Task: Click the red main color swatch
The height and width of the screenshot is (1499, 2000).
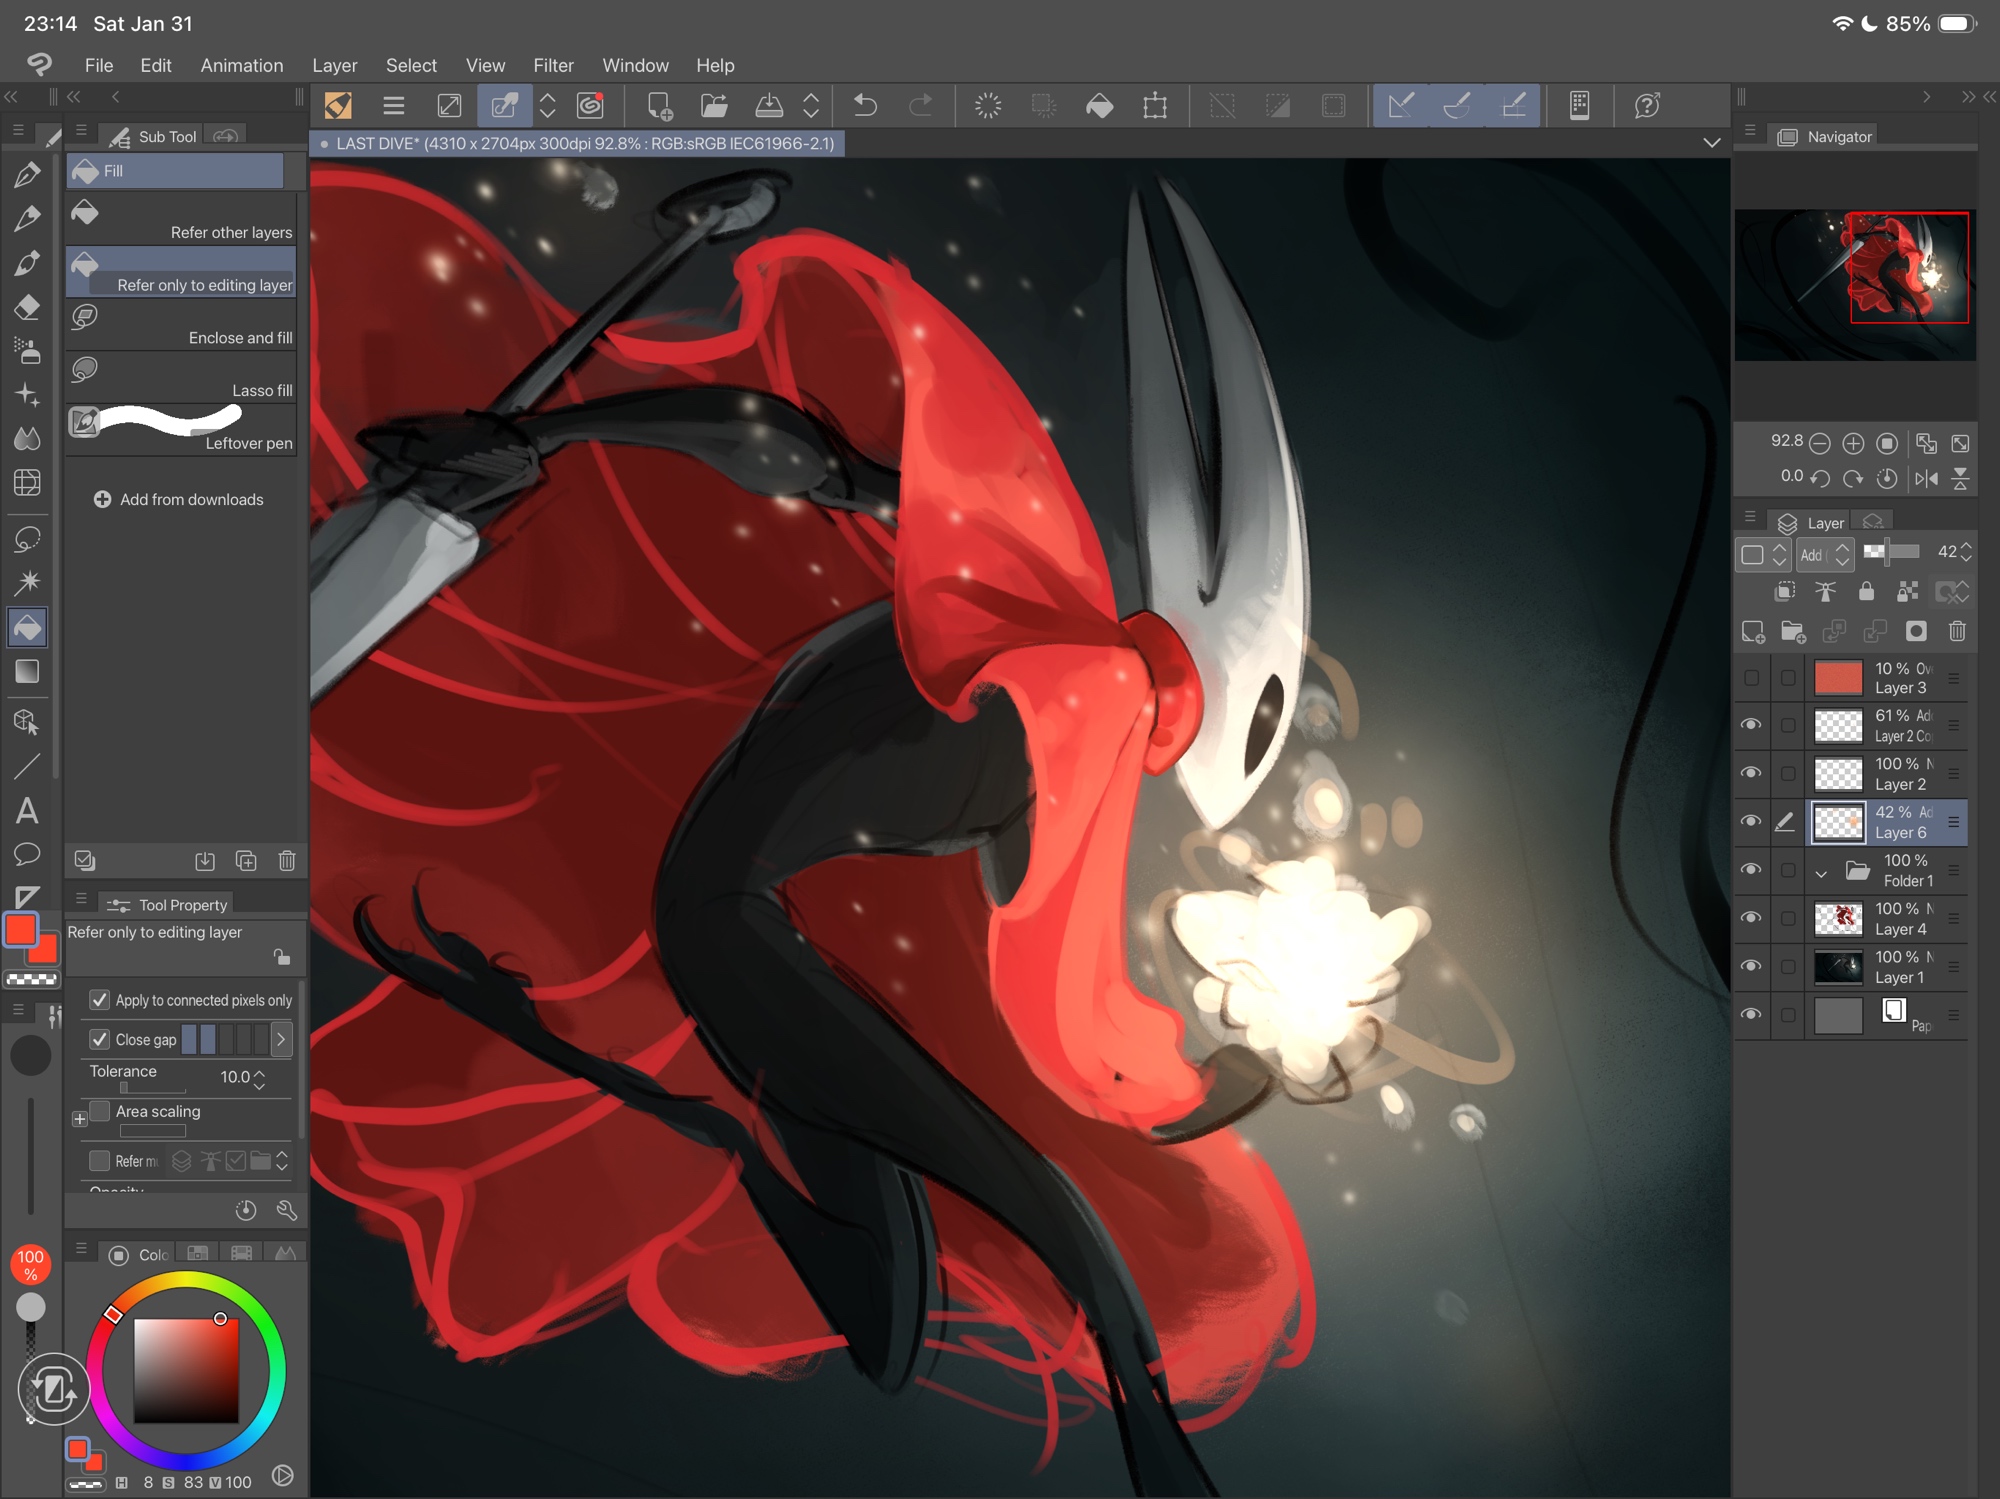Action: click(x=21, y=930)
